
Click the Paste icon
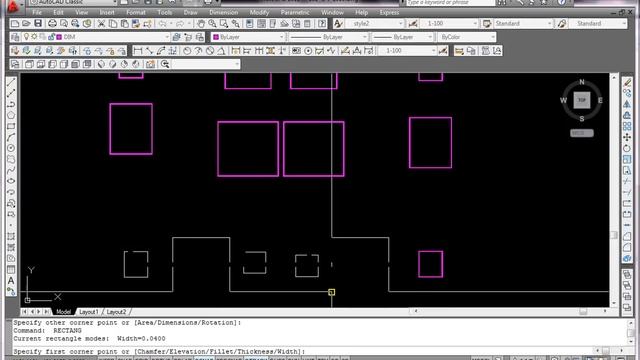pyautogui.click(x=124, y=24)
